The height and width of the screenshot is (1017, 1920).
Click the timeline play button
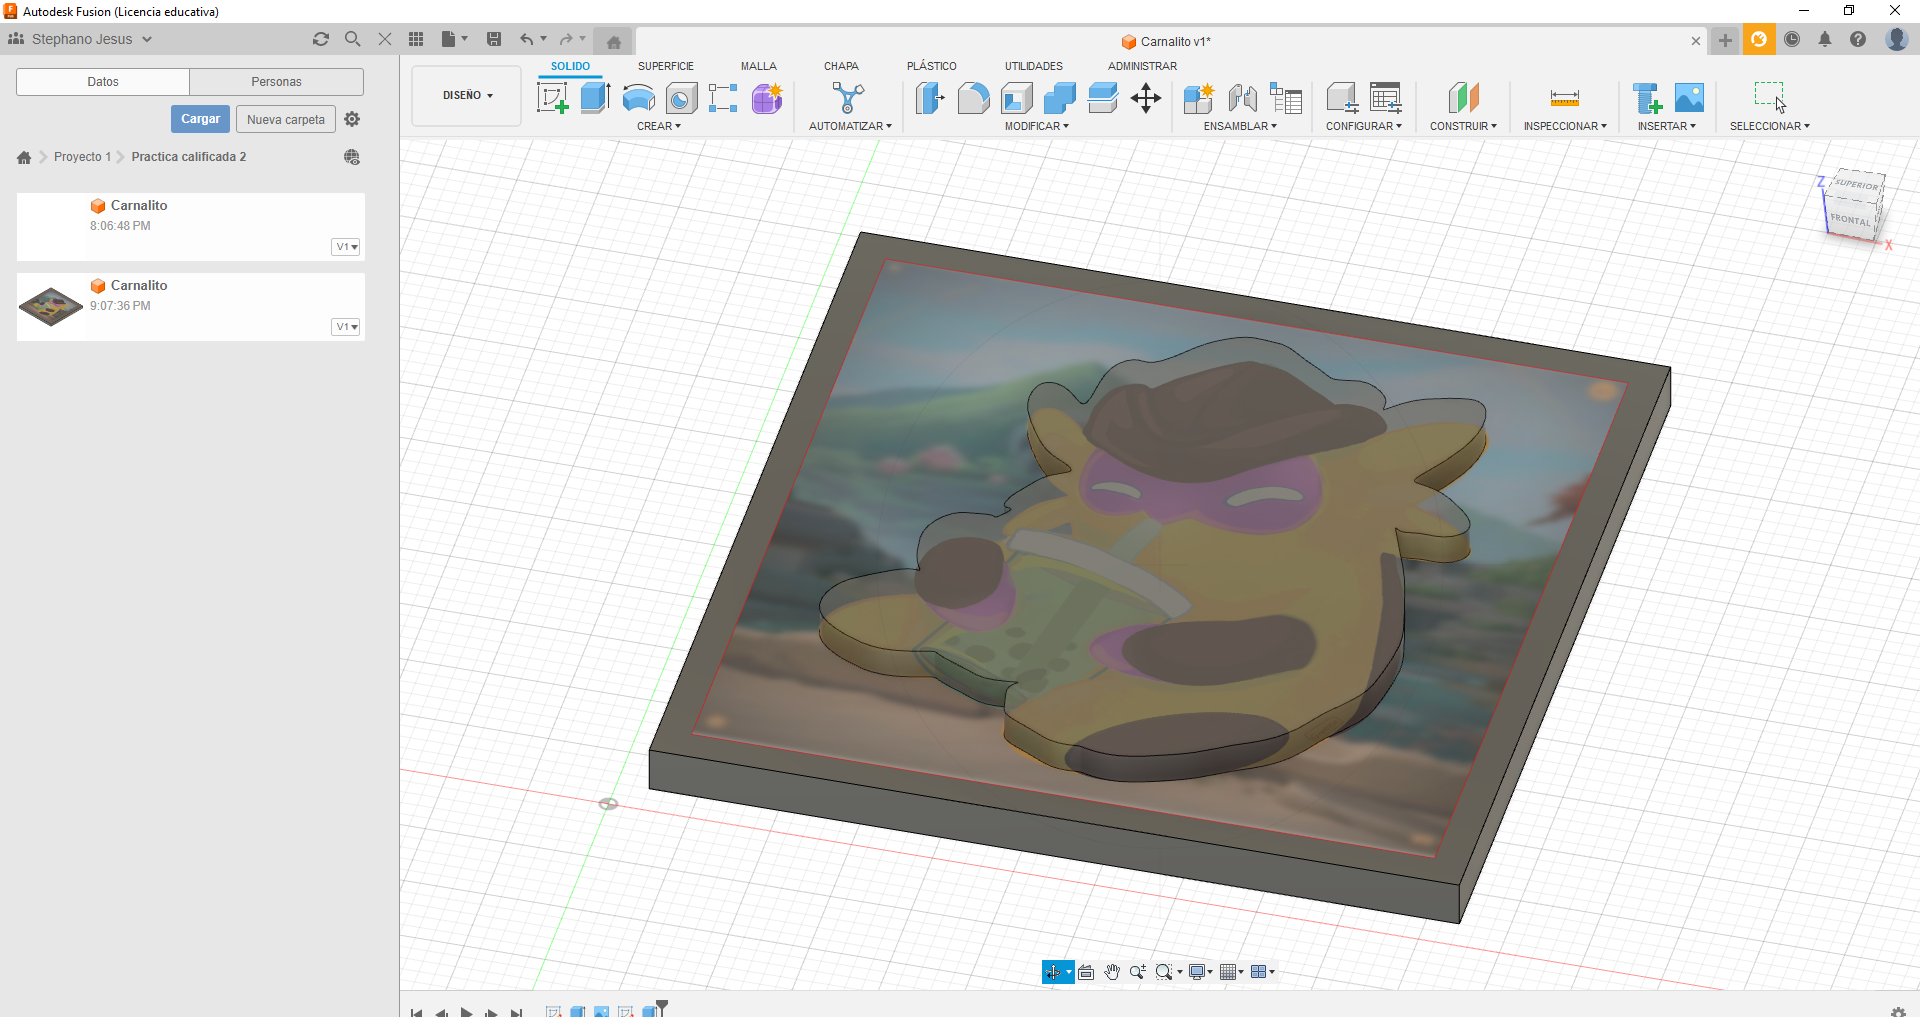(x=466, y=1012)
